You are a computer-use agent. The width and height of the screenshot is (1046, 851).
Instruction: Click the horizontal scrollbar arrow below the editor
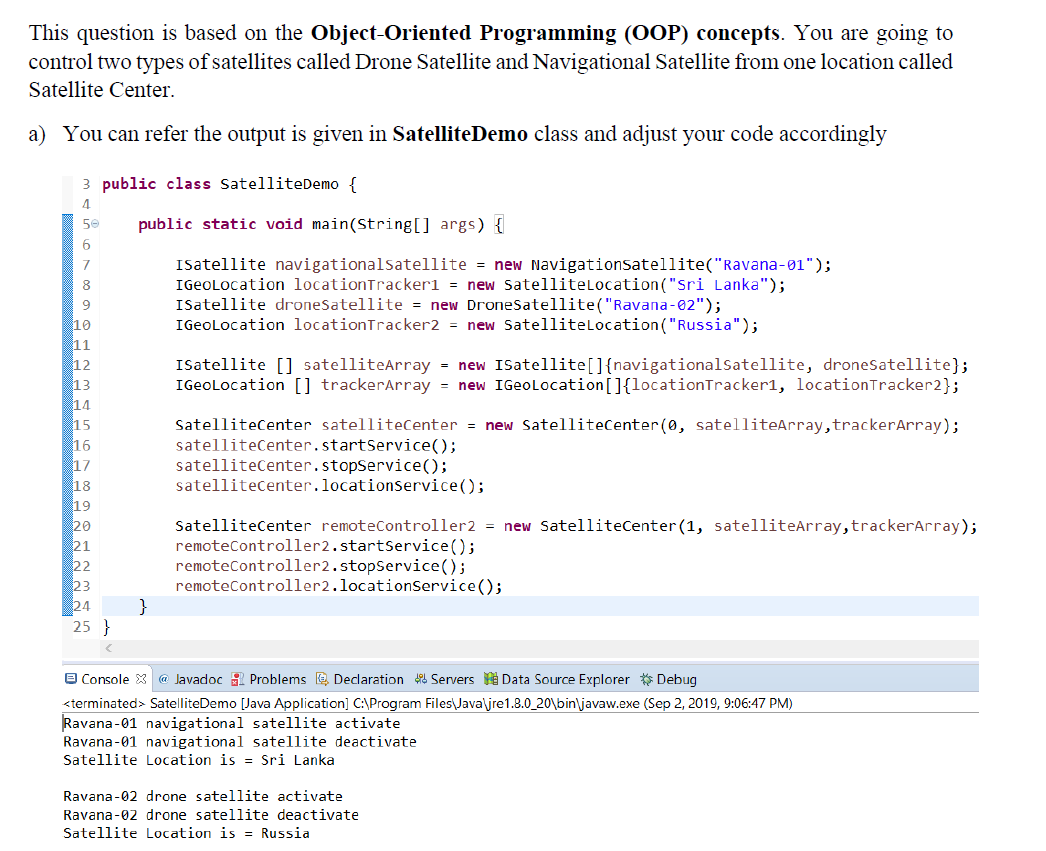click(x=107, y=647)
